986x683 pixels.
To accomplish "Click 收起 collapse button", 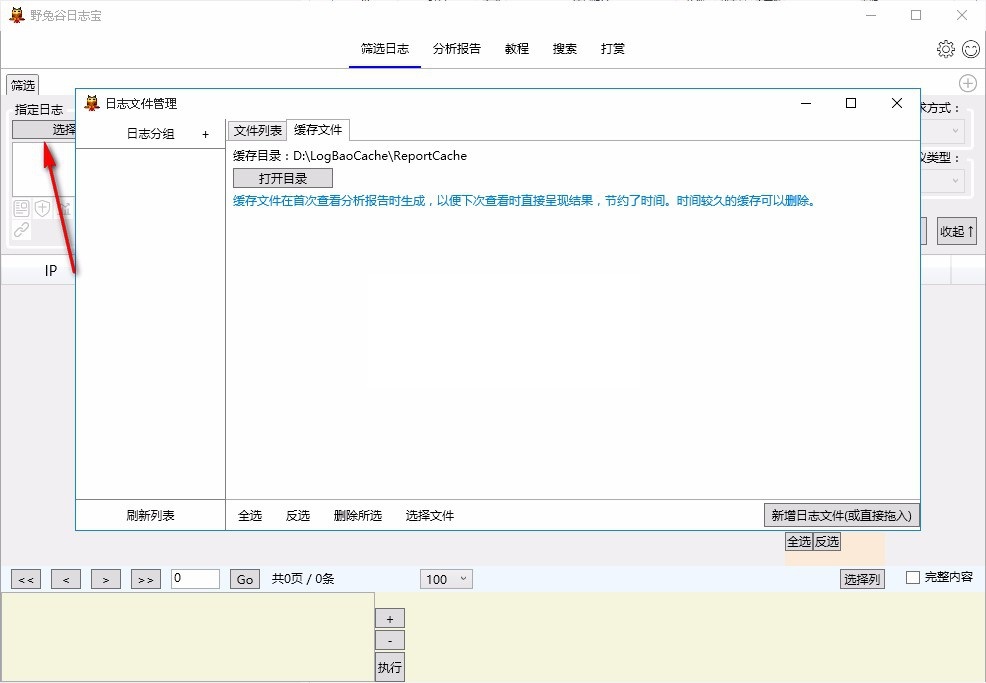I will click(x=956, y=231).
